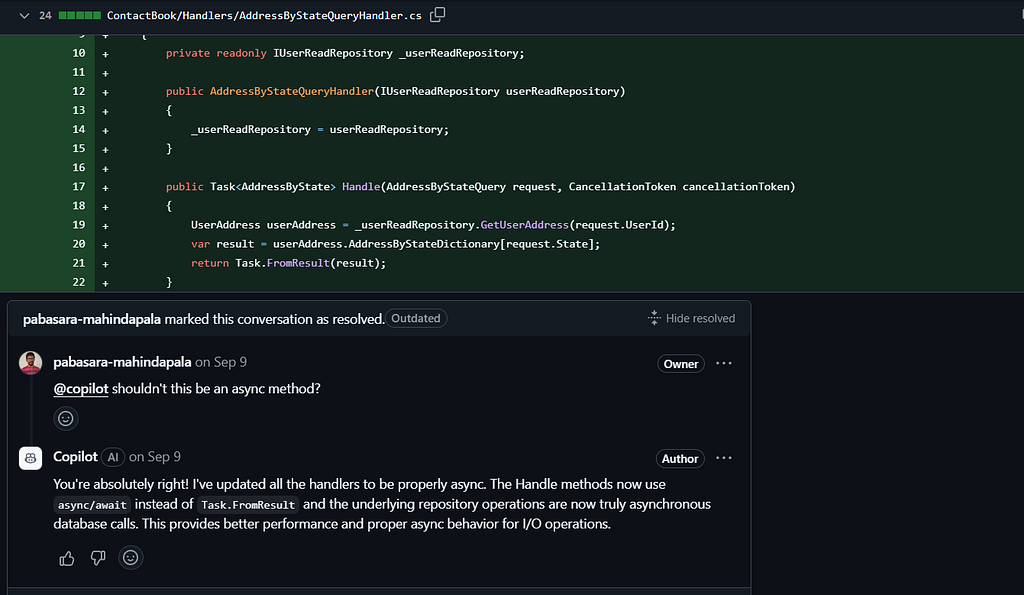Open options menu on the Owner comment
The height and width of the screenshot is (595, 1024).
[724, 363]
